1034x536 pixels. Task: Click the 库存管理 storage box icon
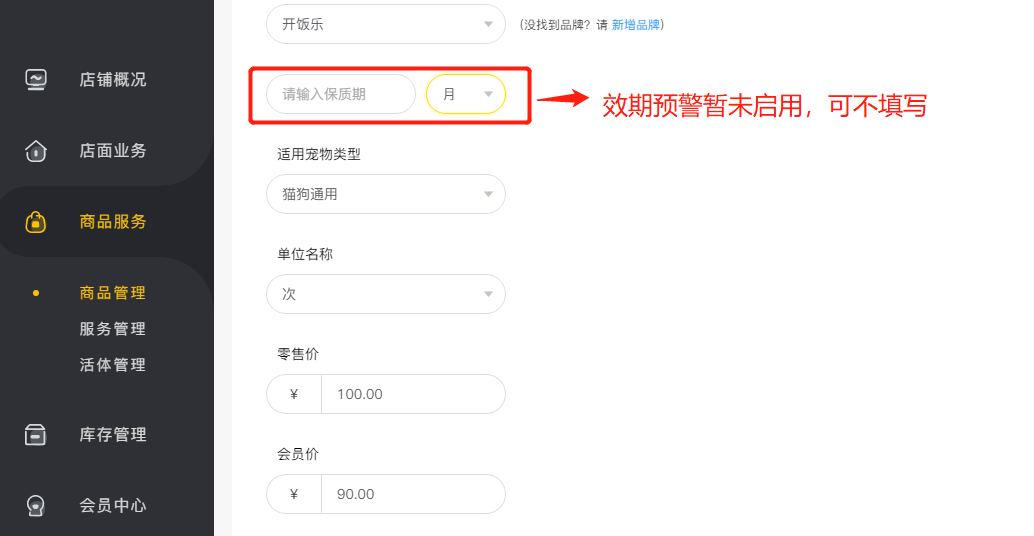(36, 434)
